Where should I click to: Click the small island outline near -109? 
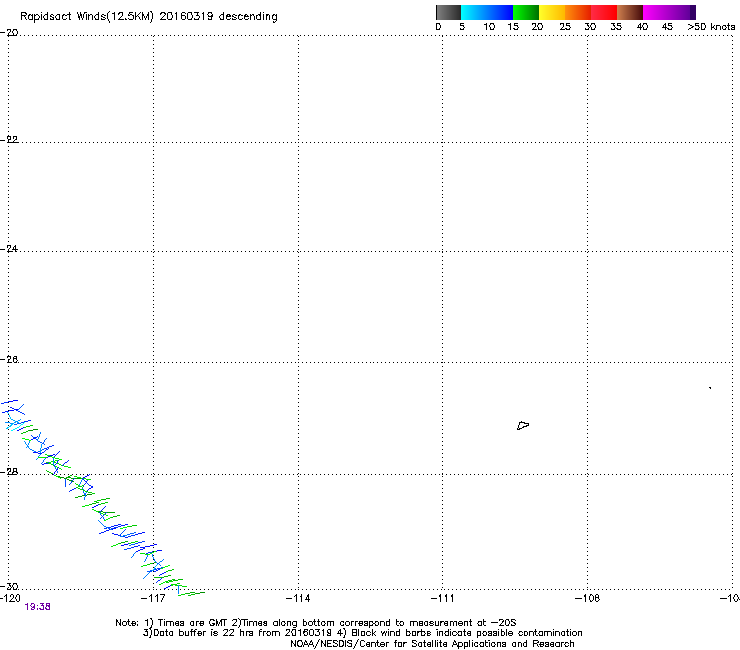523,426
